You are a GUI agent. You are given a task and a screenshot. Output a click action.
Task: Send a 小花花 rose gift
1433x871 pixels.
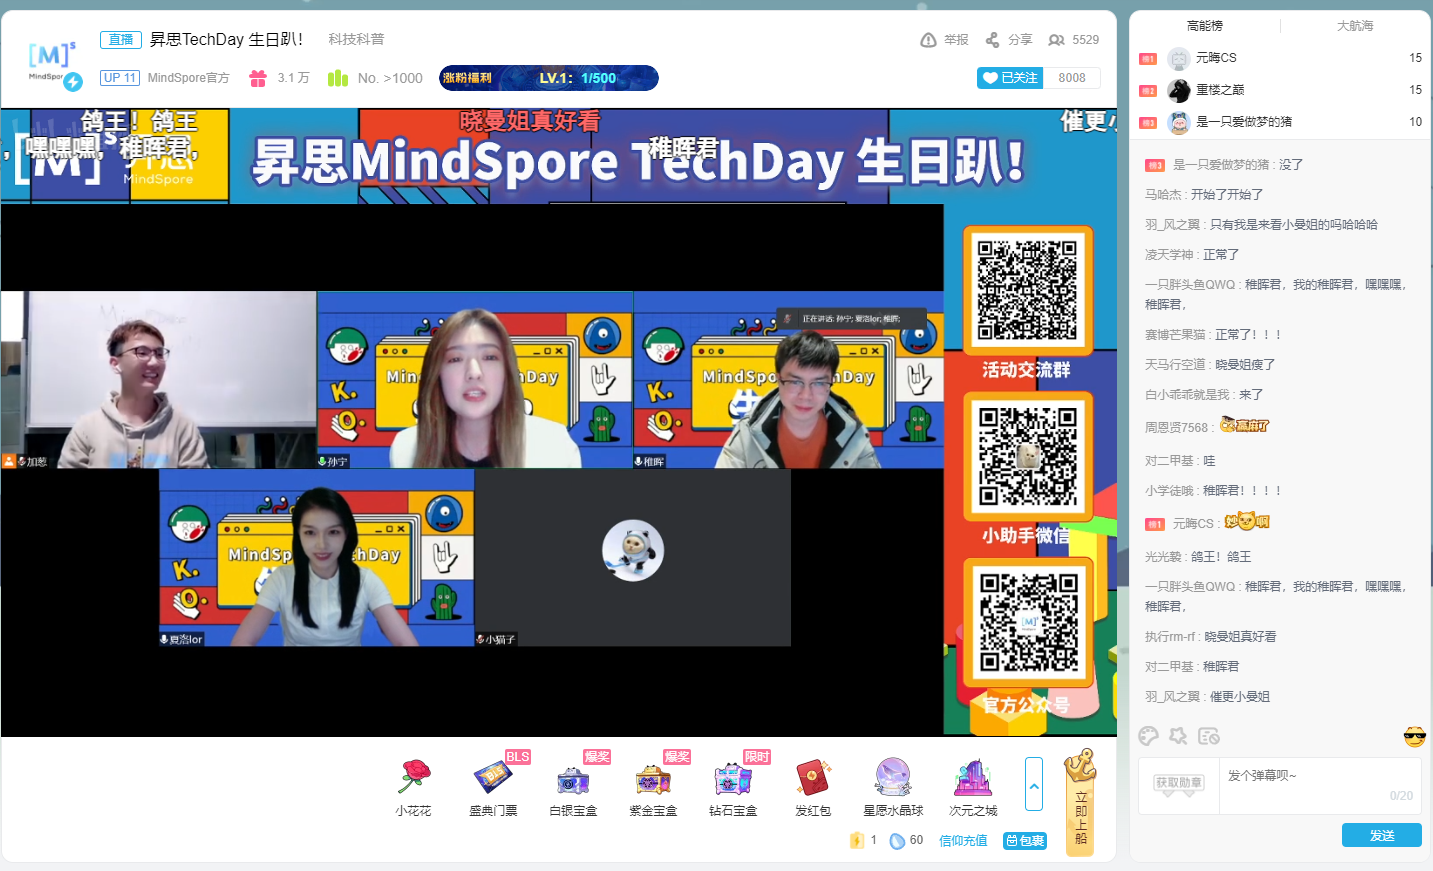click(413, 787)
